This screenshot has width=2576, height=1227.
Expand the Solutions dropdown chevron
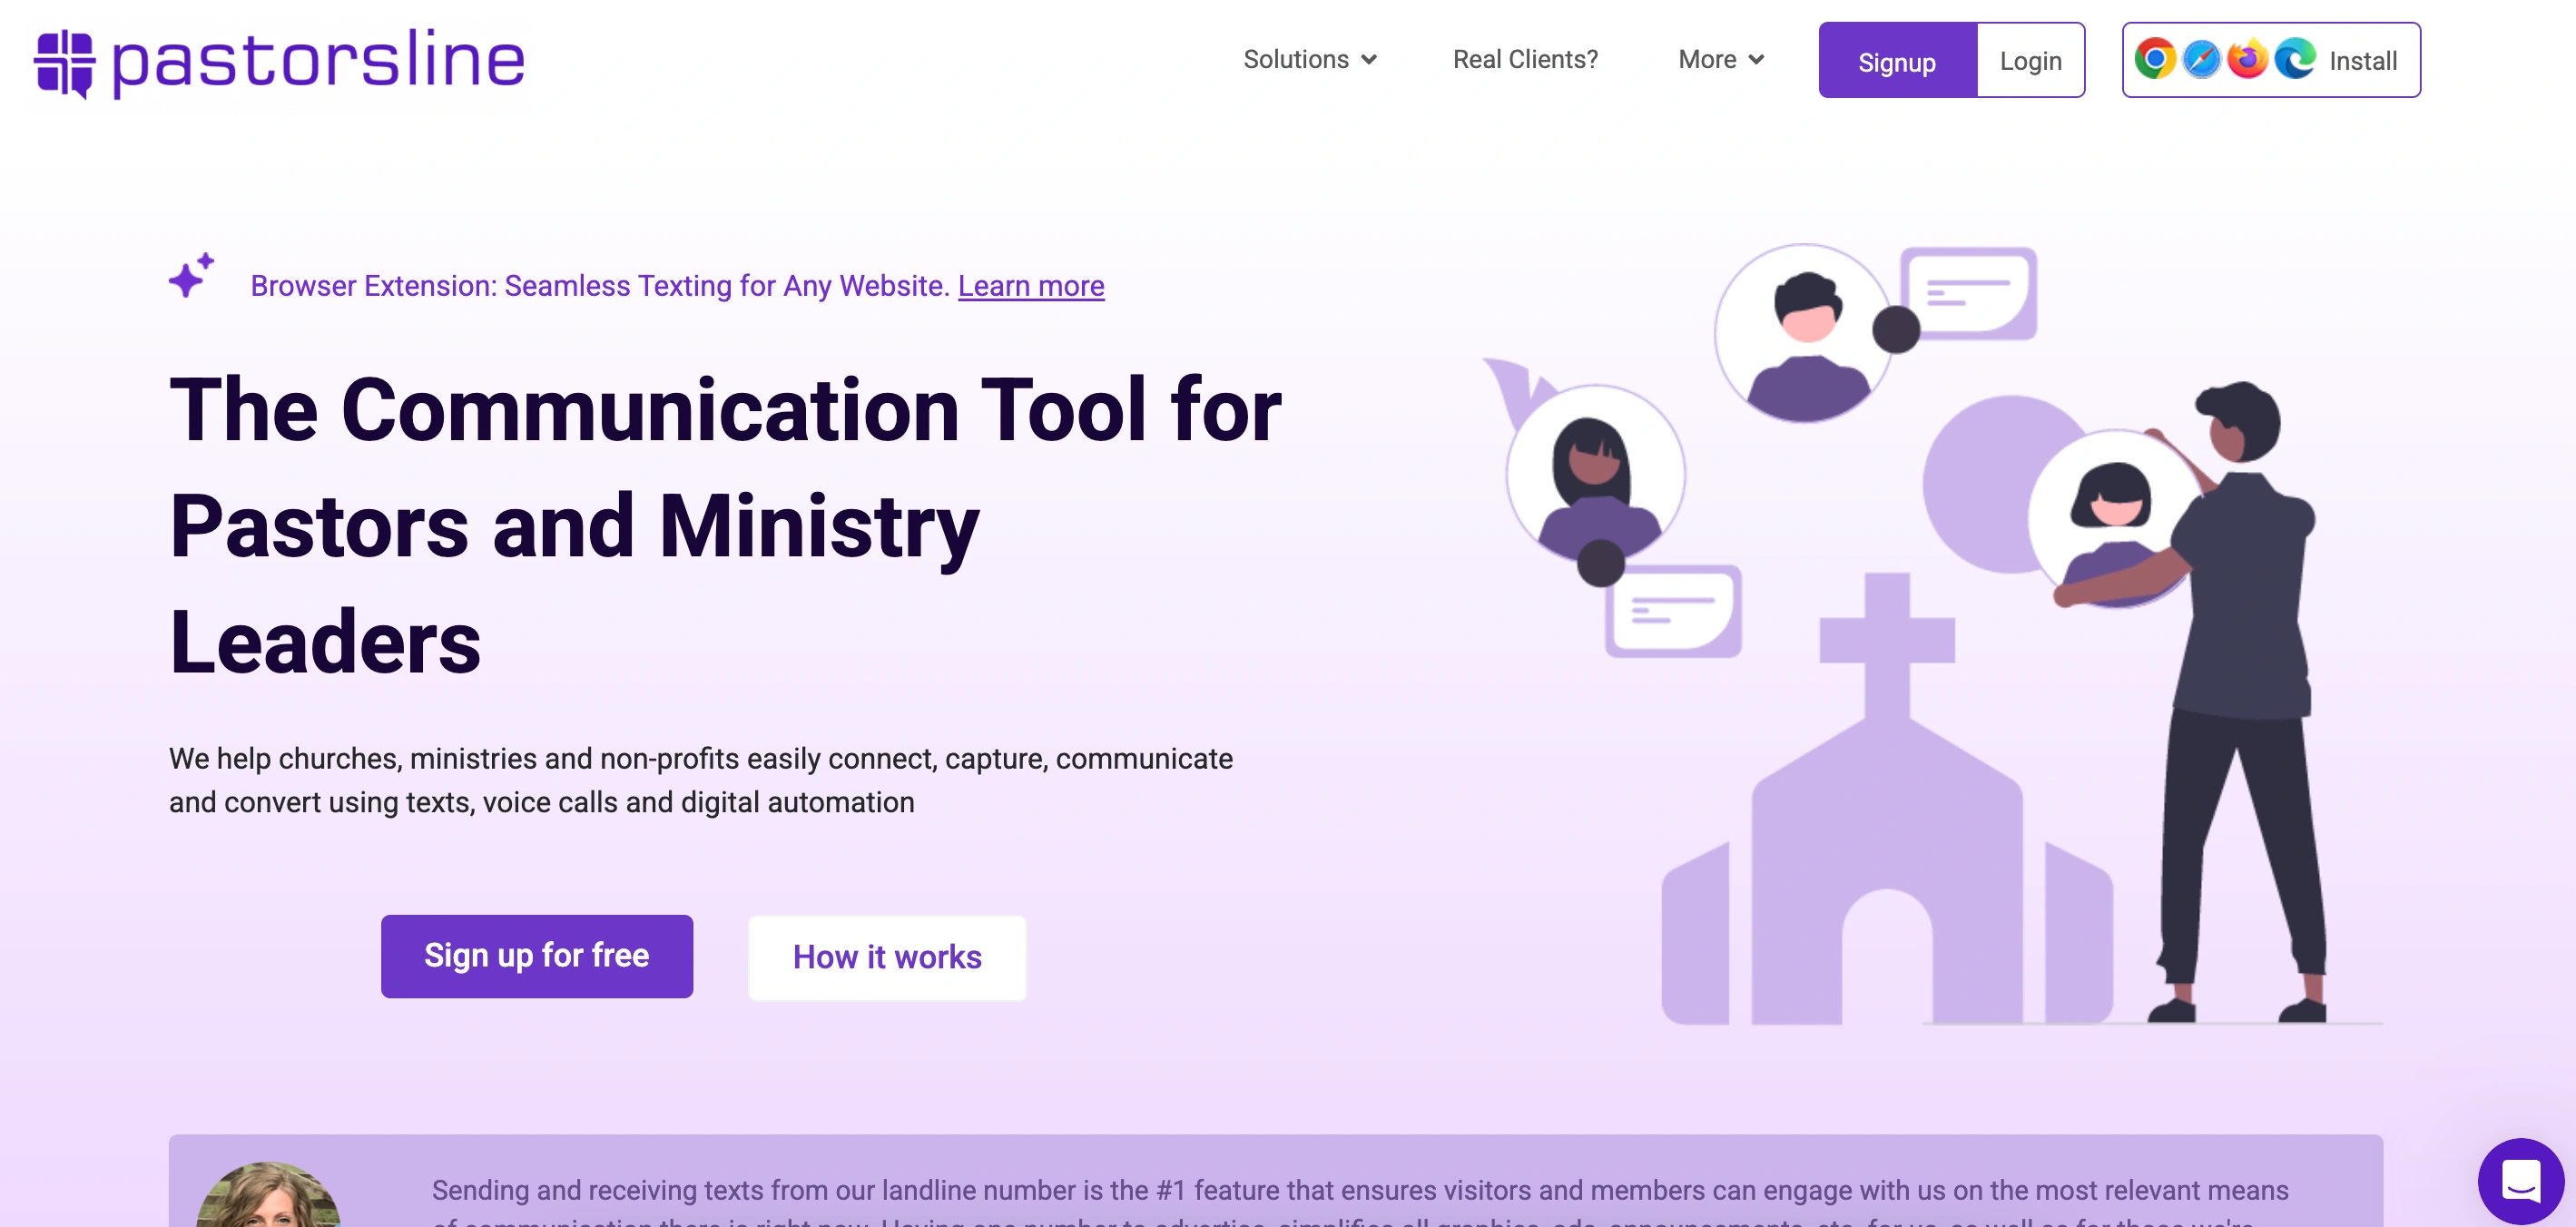(1369, 60)
